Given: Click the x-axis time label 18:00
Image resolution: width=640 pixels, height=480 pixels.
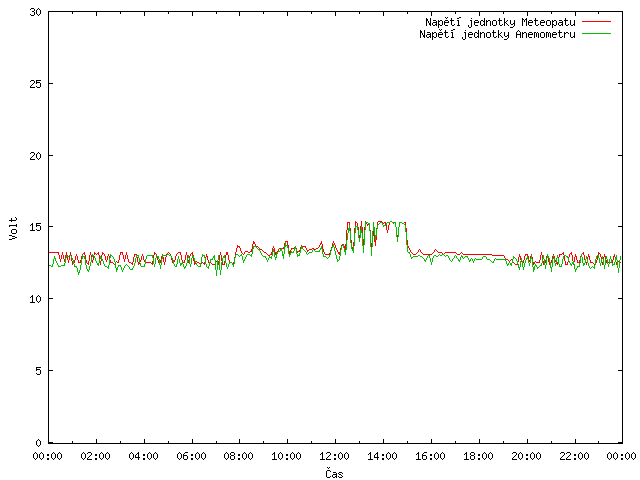Looking at the screenshot, I should point(478,456).
